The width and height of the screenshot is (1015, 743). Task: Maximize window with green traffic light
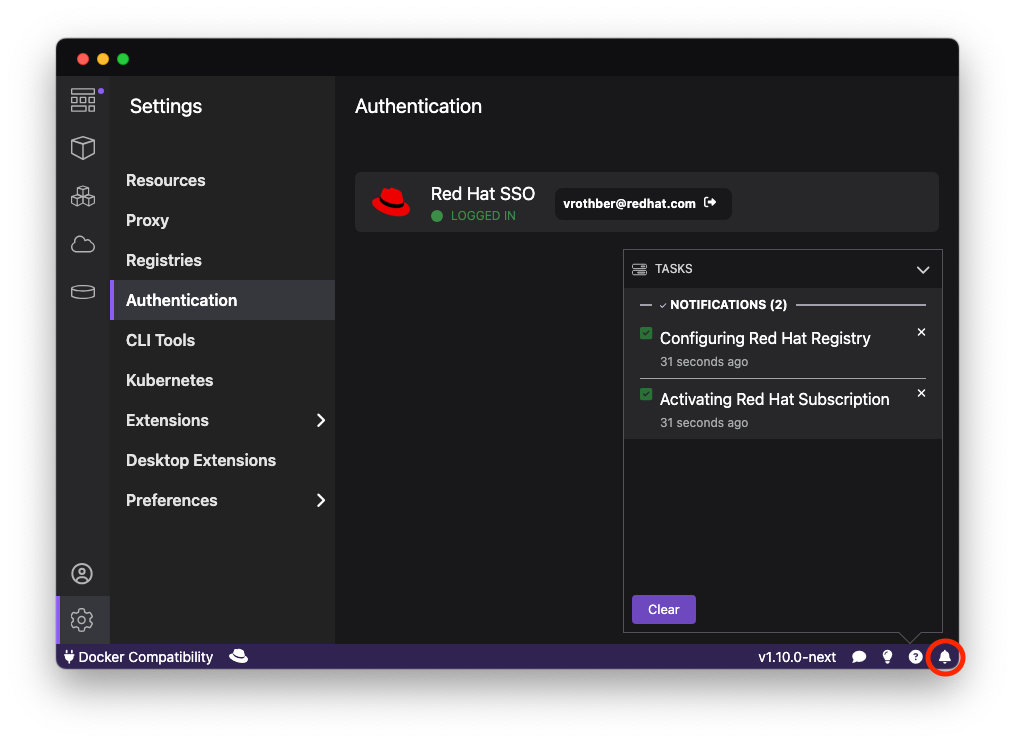pyautogui.click(x=123, y=59)
